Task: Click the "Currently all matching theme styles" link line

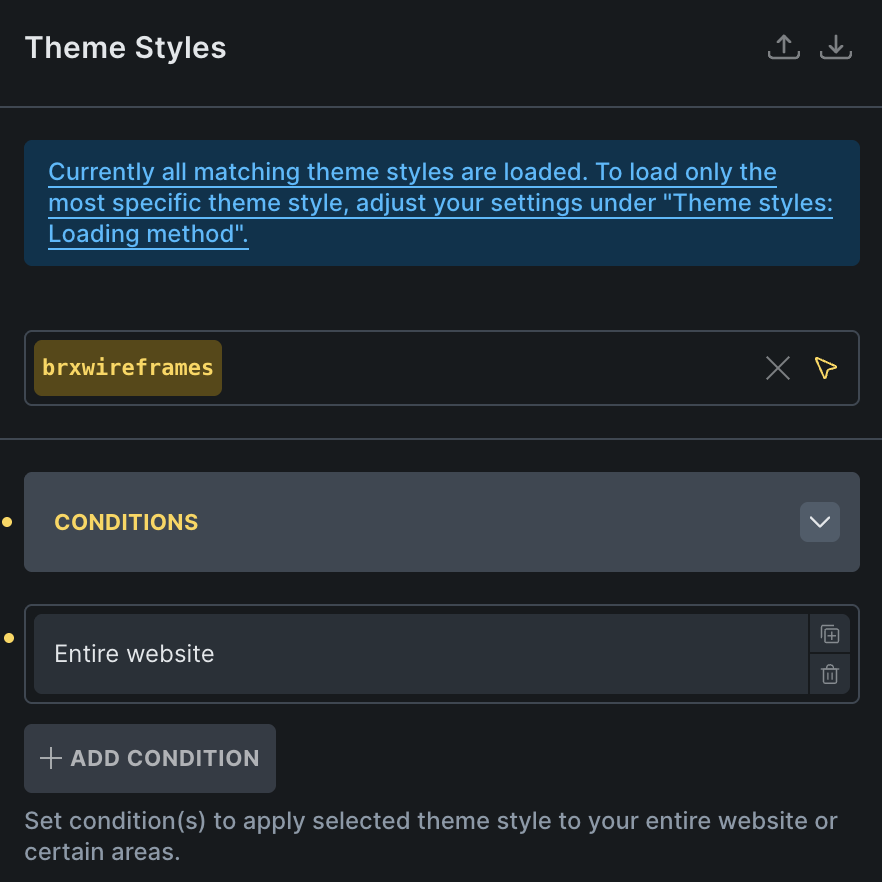Action: coord(412,172)
